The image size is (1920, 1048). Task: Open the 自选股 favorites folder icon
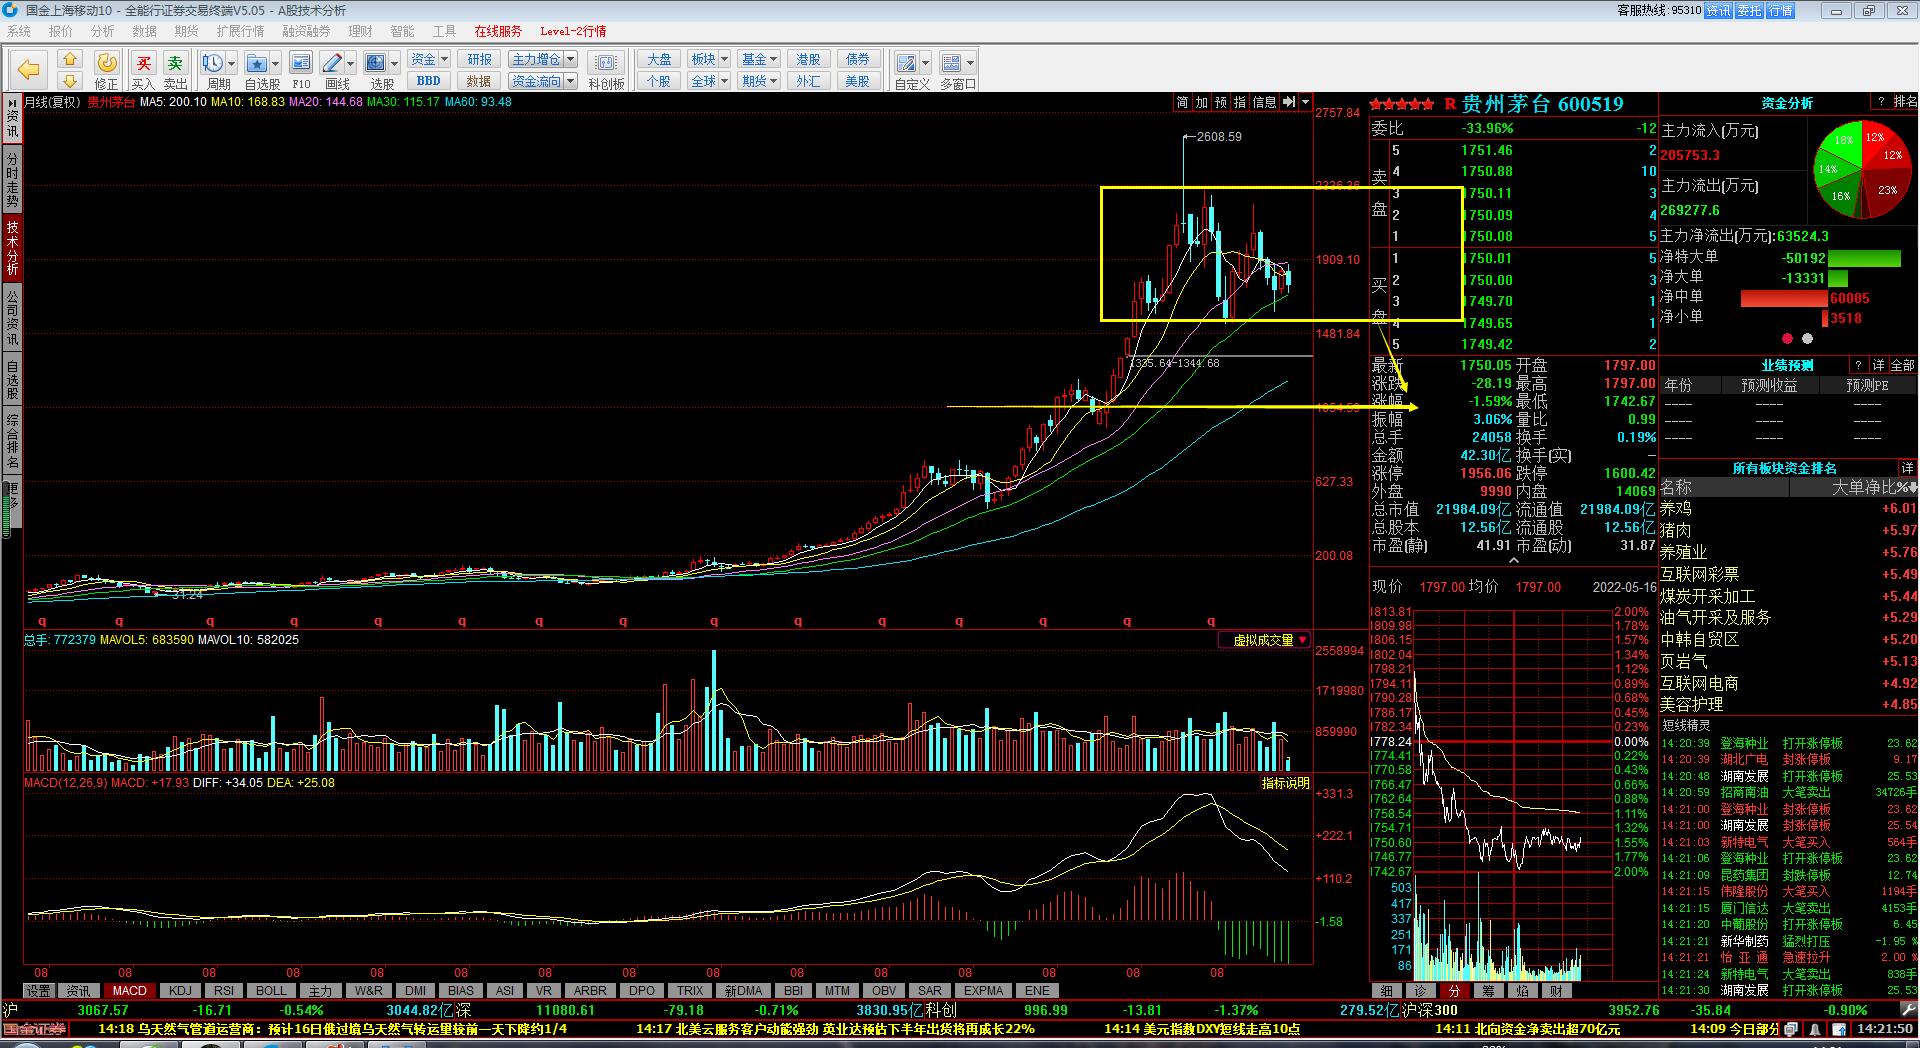[257, 63]
